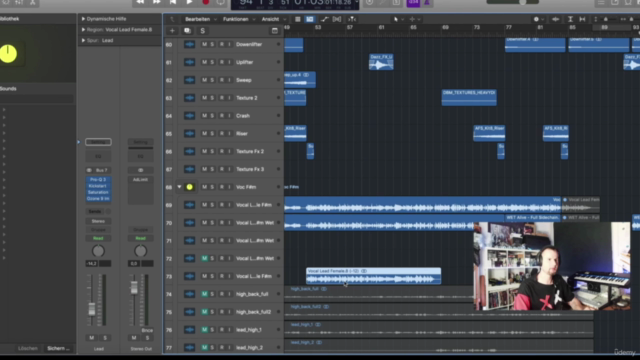
Task: Click the Downlifter track waveform icon
Action: tap(189, 44)
